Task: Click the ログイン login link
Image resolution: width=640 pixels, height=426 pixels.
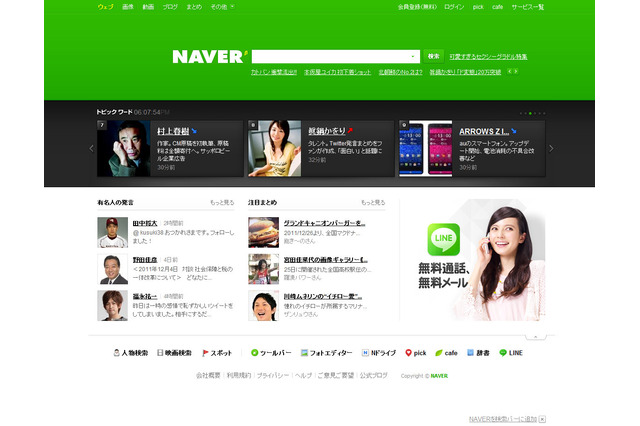Action: [454, 7]
